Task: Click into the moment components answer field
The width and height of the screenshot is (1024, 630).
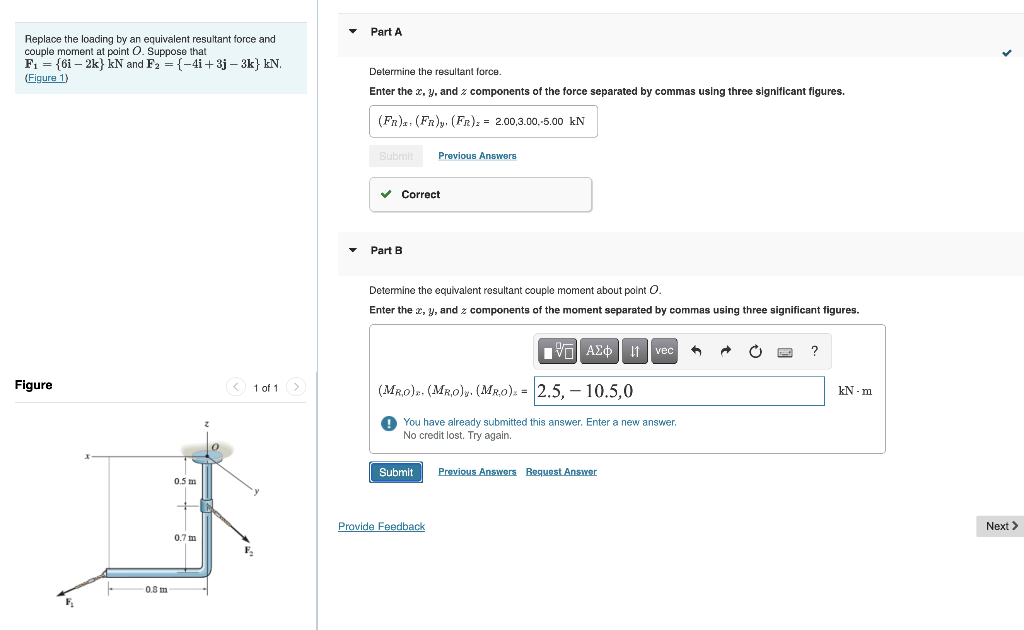Action: click(x=679, y=391)
